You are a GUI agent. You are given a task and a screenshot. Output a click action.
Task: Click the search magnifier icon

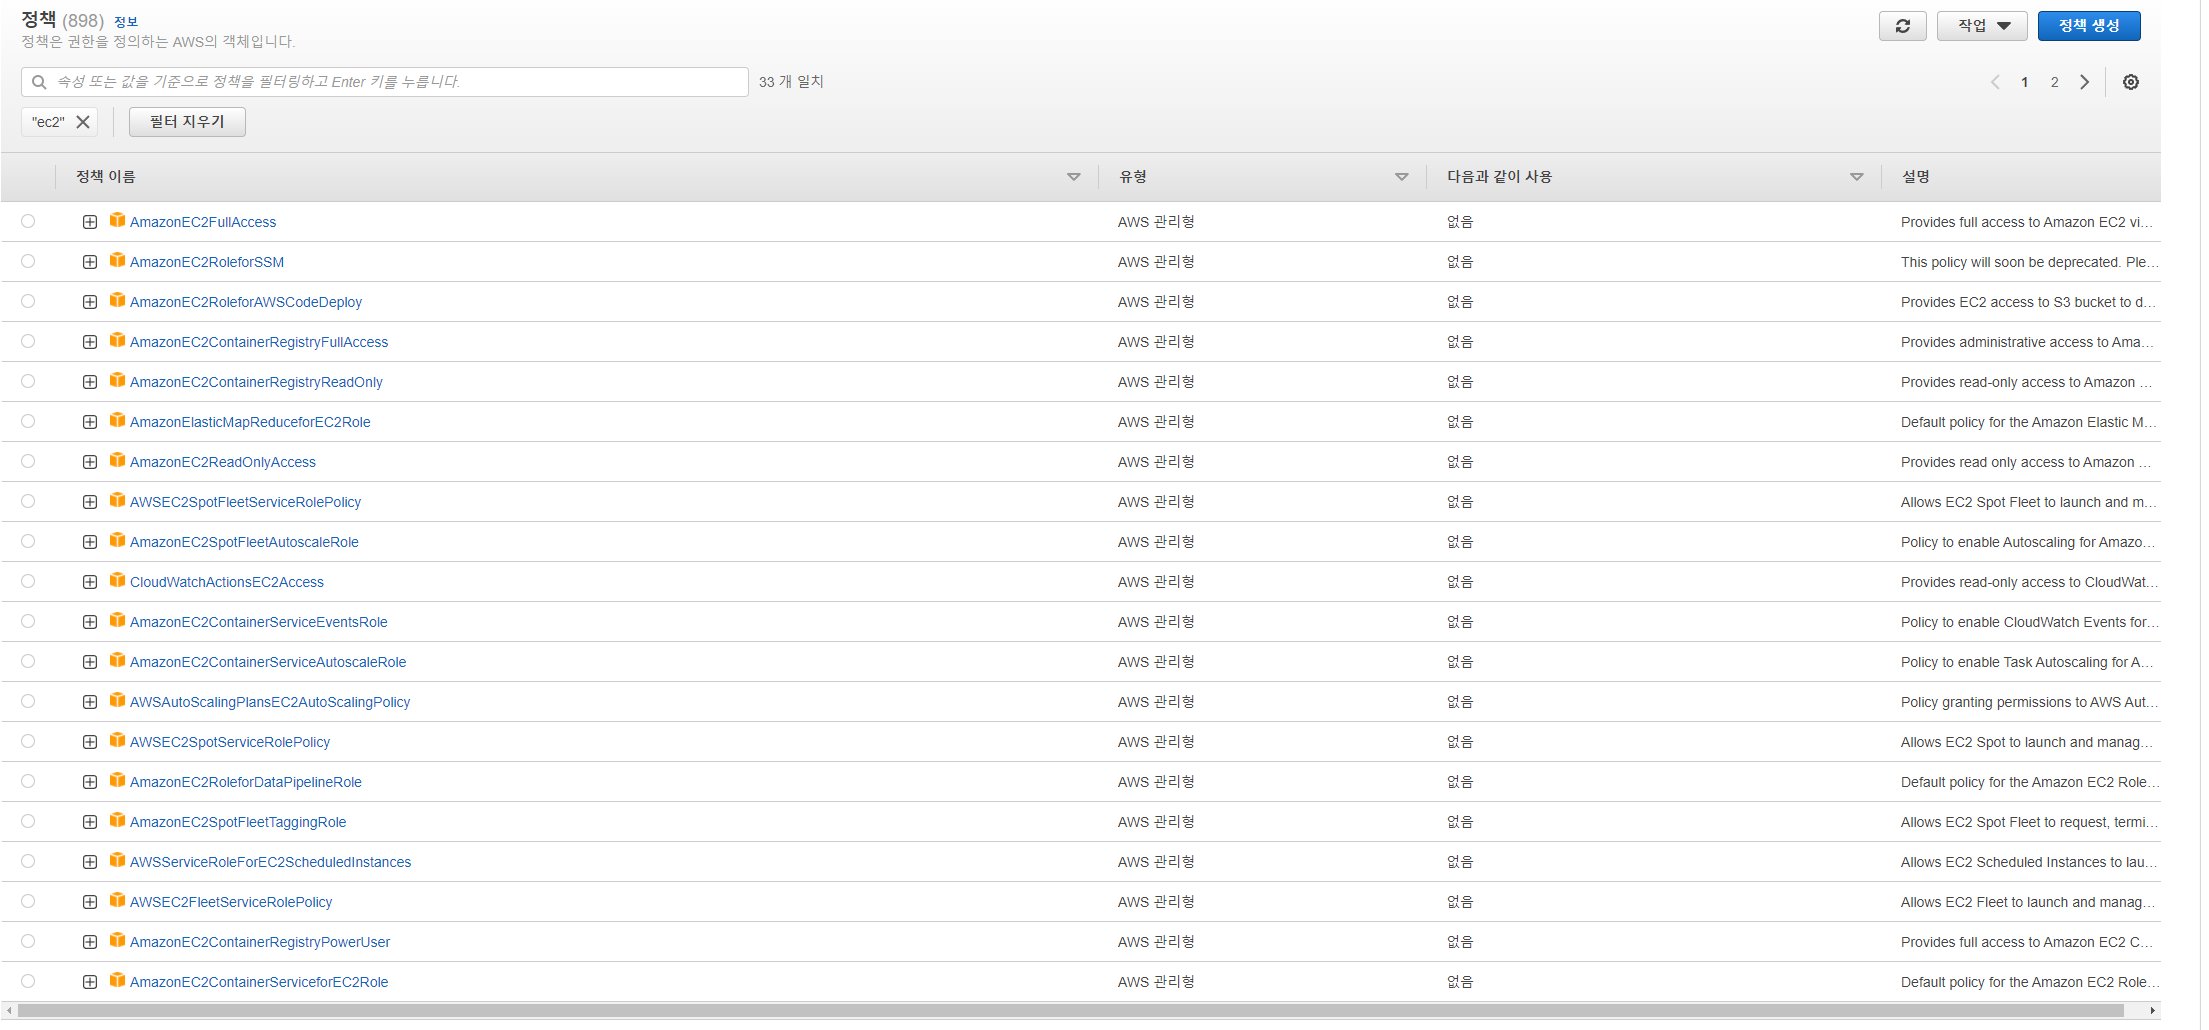(39, 82)
